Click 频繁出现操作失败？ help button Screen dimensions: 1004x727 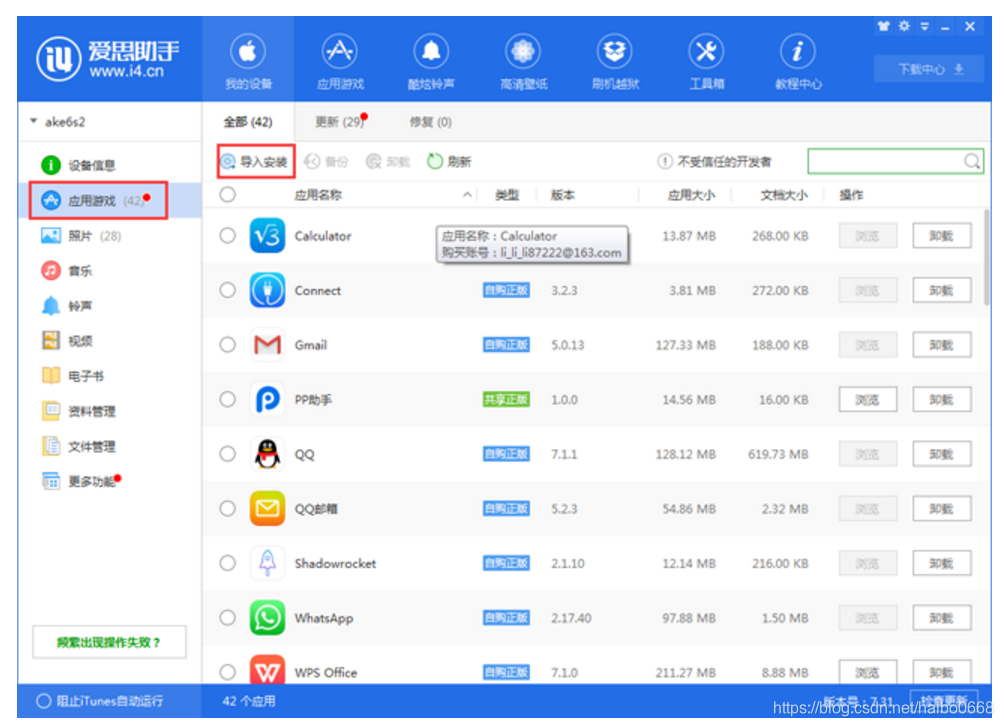pyautogui.click(x=109, y=642)
